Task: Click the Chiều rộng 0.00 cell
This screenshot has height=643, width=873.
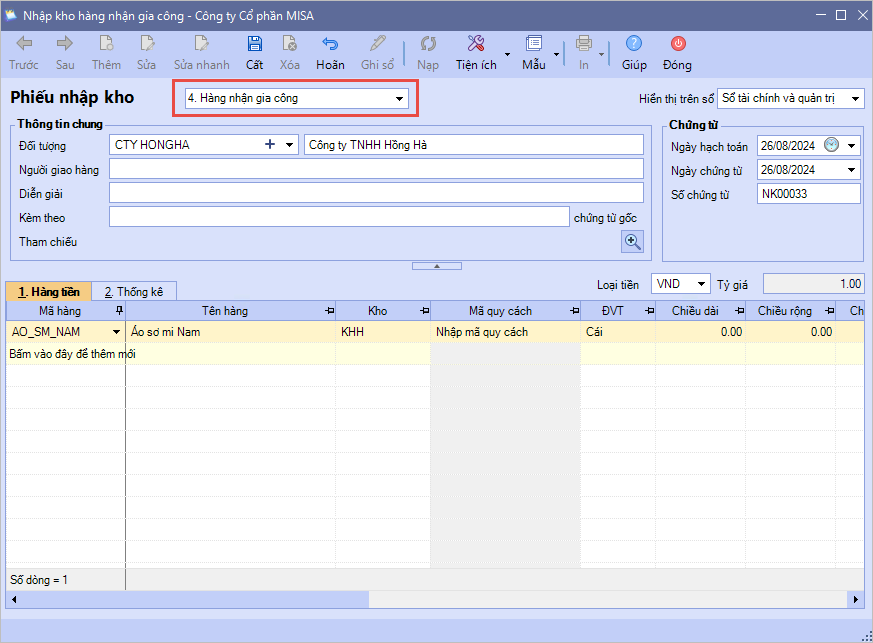Action: pyautogui.click(x=791, y=332)
